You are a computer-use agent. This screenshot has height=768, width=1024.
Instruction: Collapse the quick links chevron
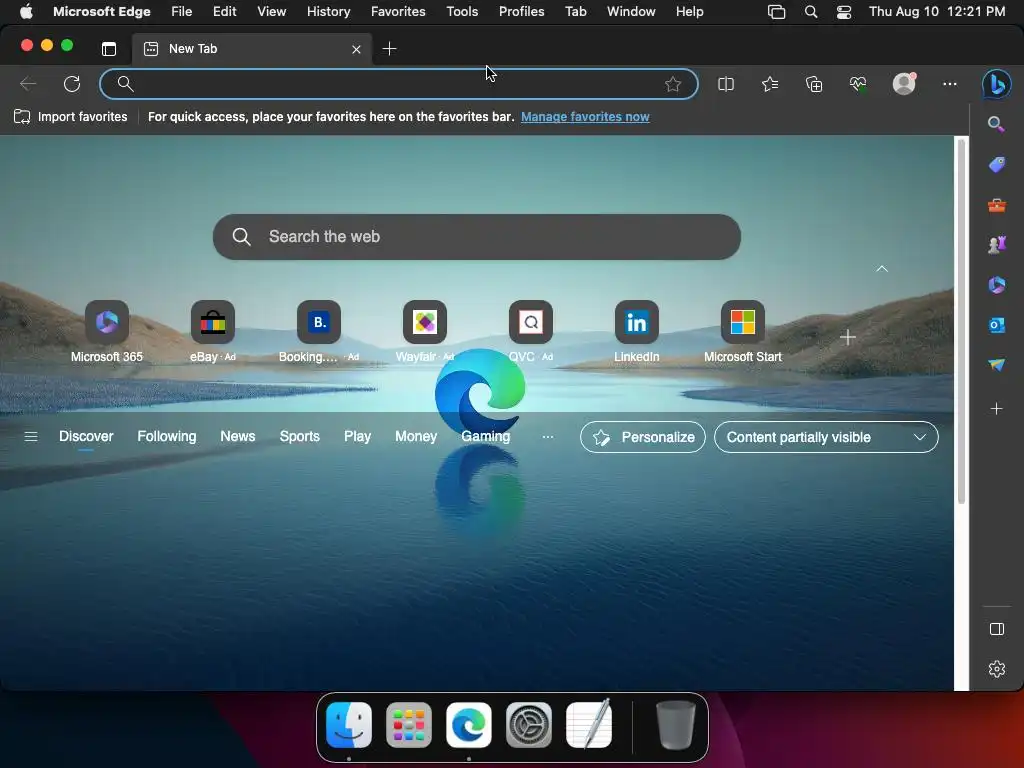(882, 269)
